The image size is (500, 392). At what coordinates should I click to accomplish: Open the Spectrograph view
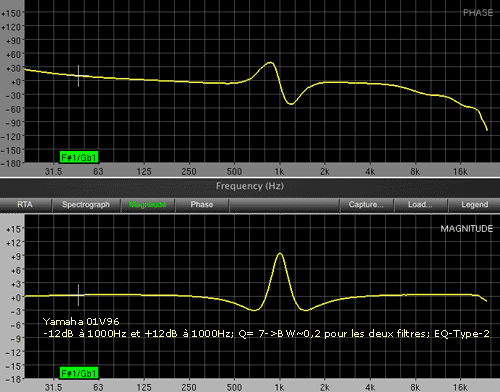(x=86, y=205)
